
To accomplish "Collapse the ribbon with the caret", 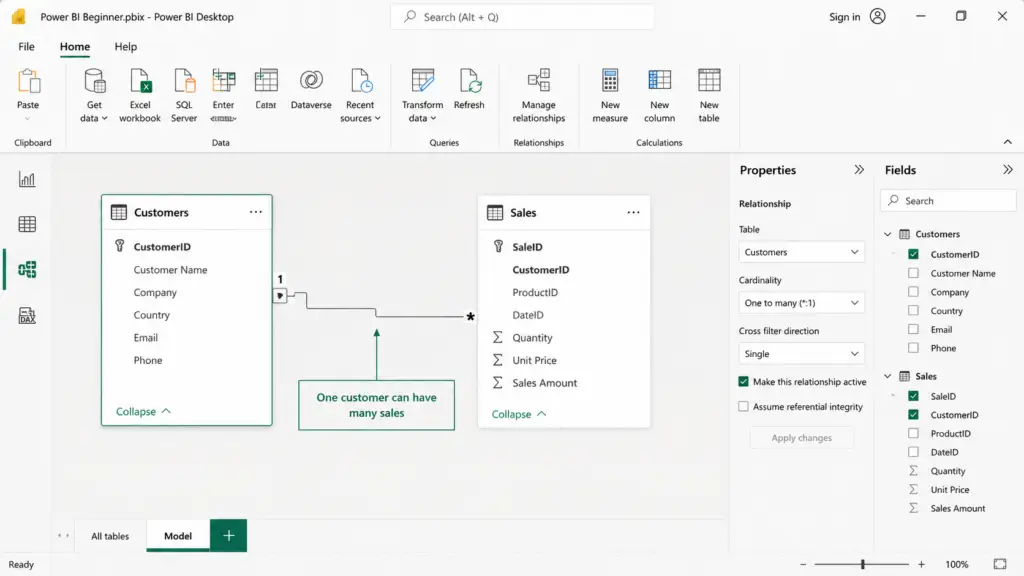I will click(x=1008, y=142).
